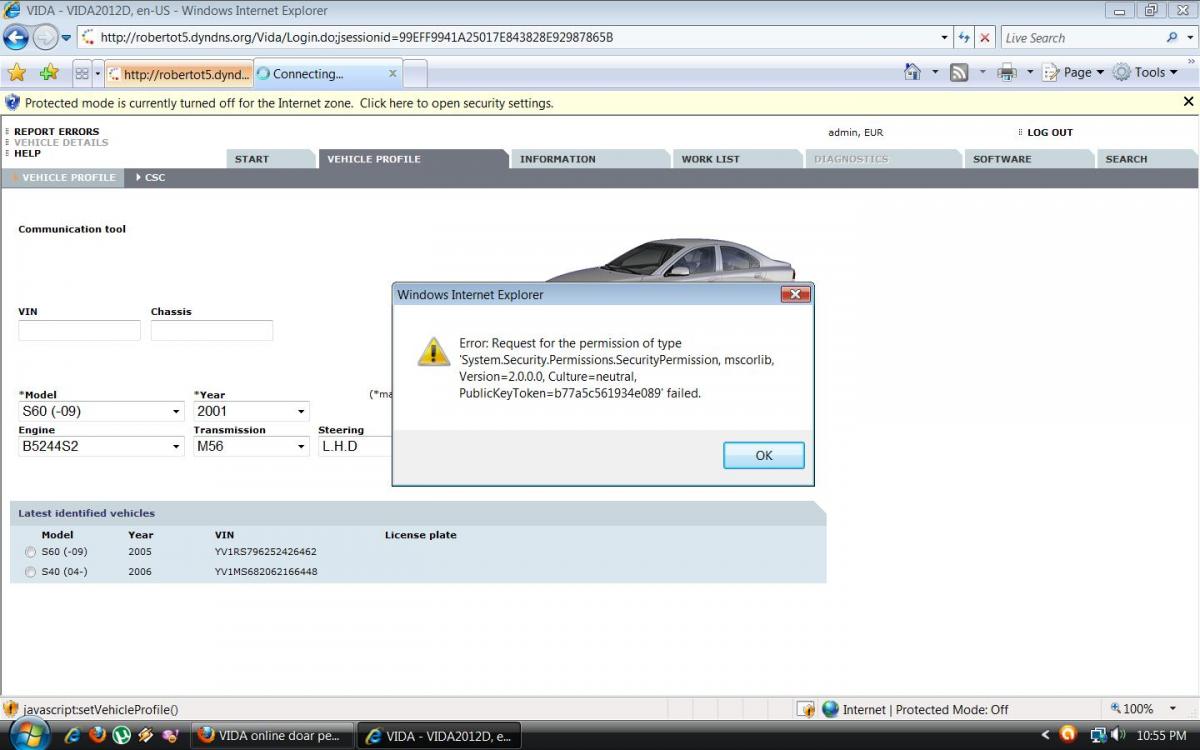This screenshot has height=750, width=1200.
Task: Open the Steering dropdown showing L.H.D
Action: click(355, 446)
